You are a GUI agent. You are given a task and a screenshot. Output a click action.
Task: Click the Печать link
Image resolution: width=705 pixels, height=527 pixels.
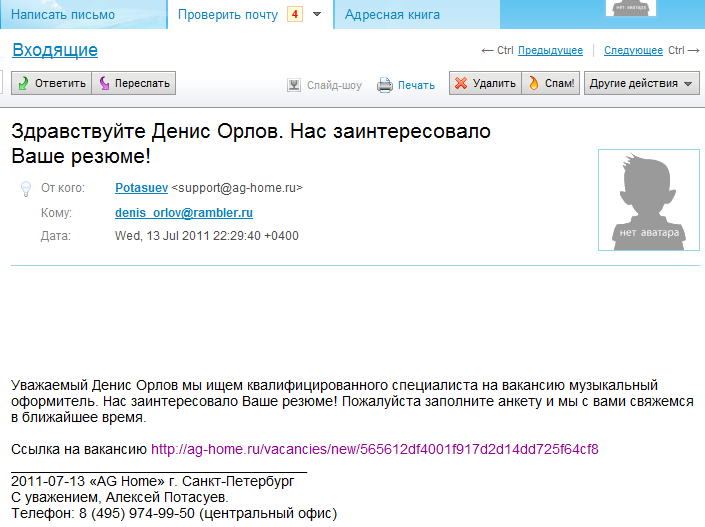(416, 85)
